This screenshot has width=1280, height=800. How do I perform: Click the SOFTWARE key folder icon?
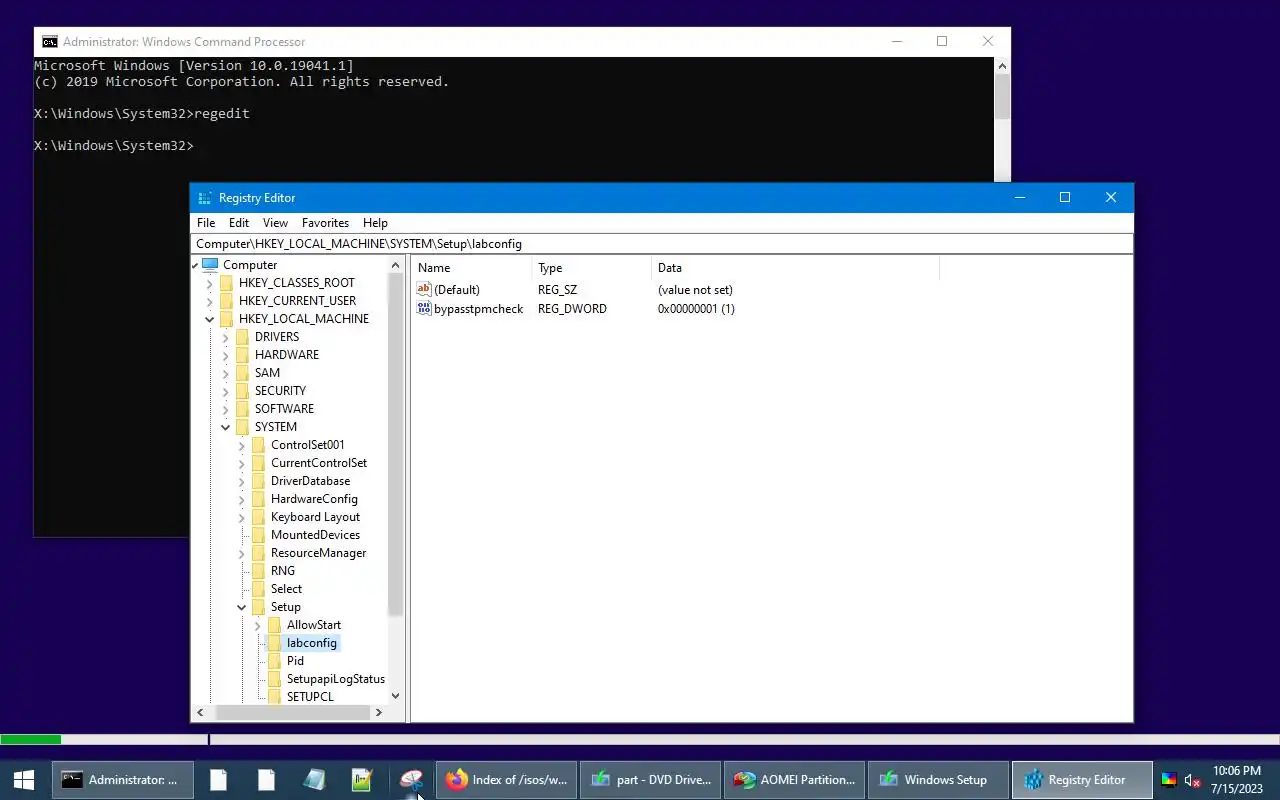[242, 409]
